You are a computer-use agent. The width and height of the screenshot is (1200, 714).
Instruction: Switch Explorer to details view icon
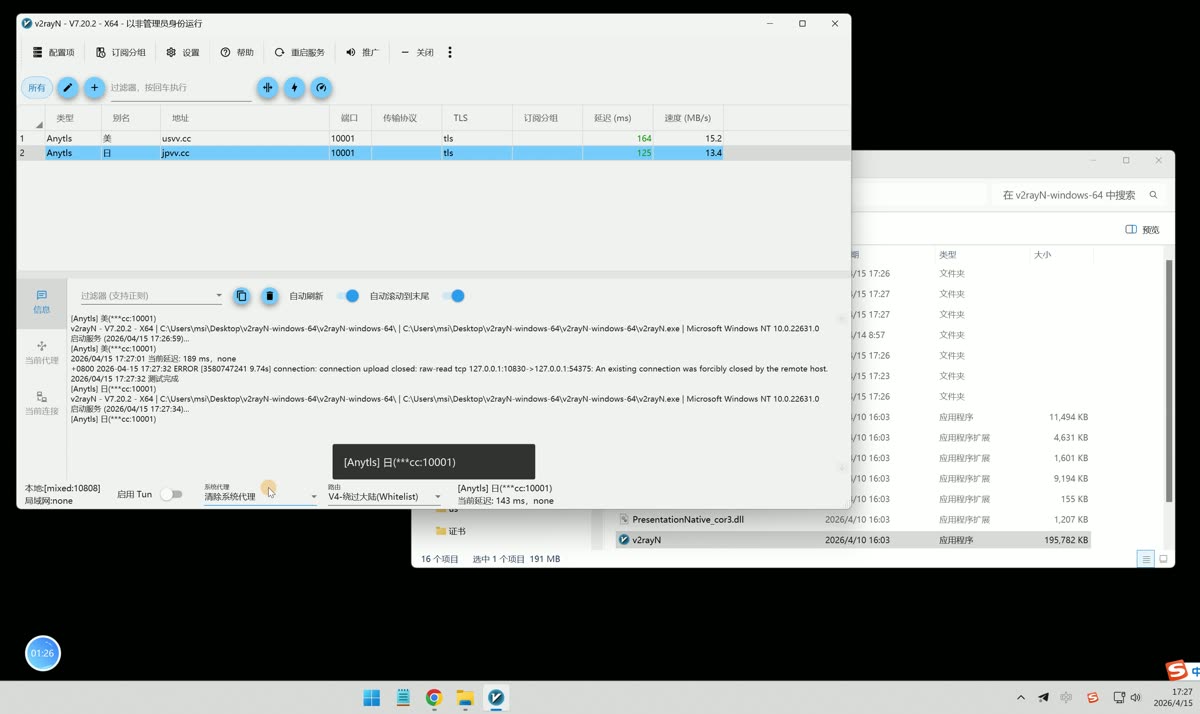pyautogui.click(x=1146, y=560)
